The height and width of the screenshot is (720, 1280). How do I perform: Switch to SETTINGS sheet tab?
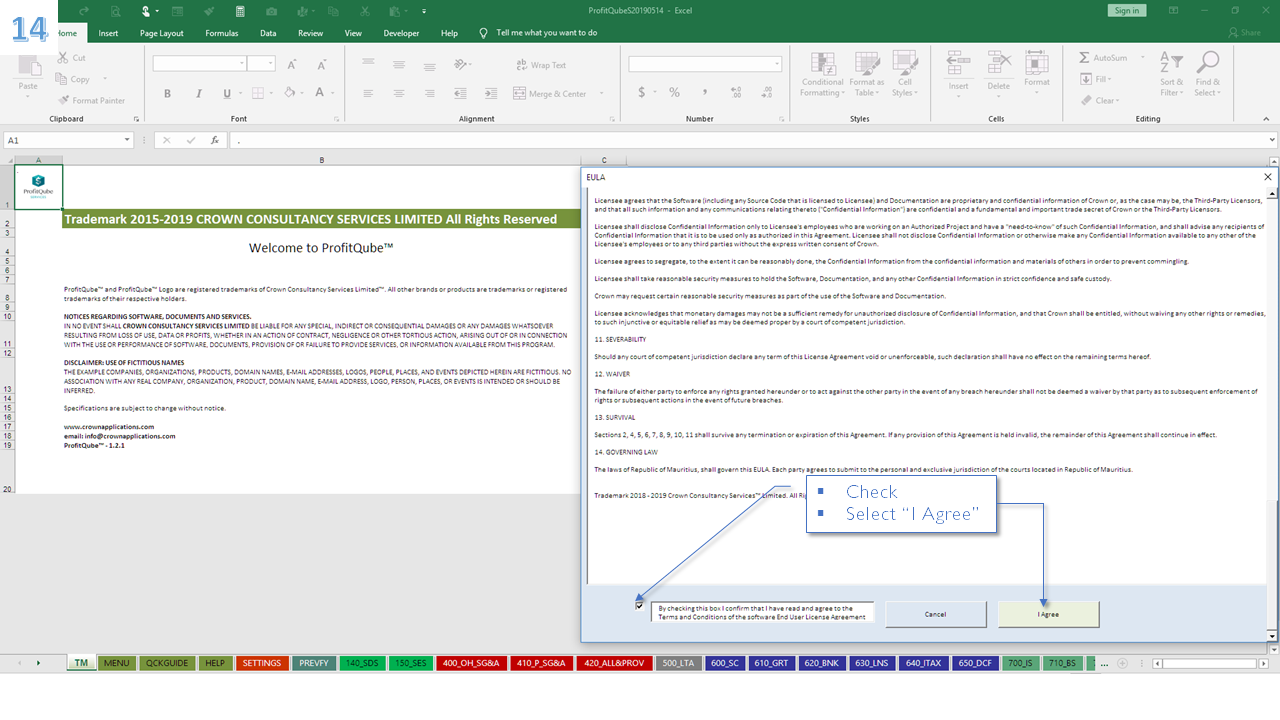pos(262,663)
